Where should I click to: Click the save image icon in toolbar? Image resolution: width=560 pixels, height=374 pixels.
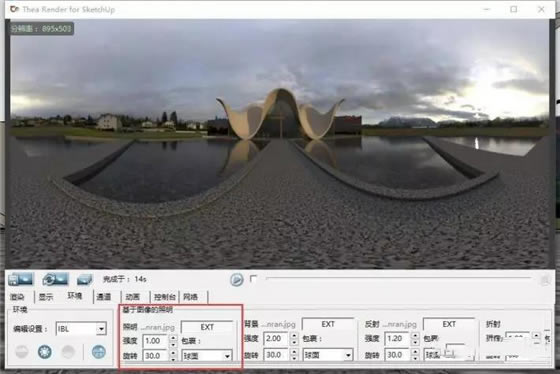pos(20,279)
